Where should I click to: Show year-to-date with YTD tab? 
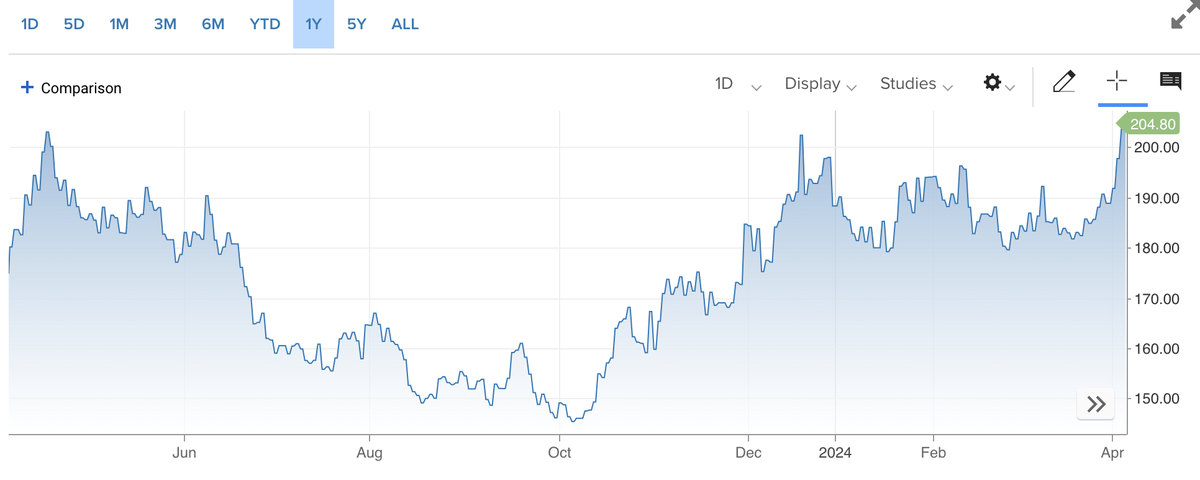tap(264, 24)
